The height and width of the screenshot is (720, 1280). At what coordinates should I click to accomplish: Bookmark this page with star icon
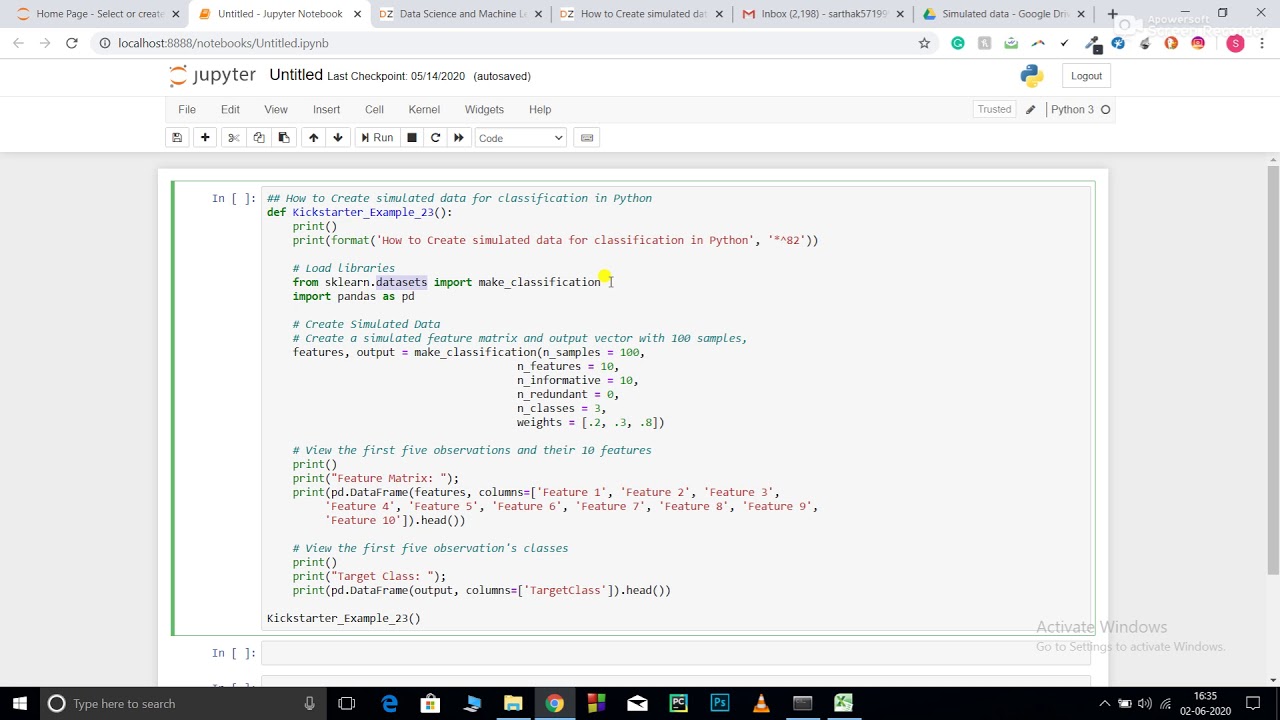click(x=924, y=43)
